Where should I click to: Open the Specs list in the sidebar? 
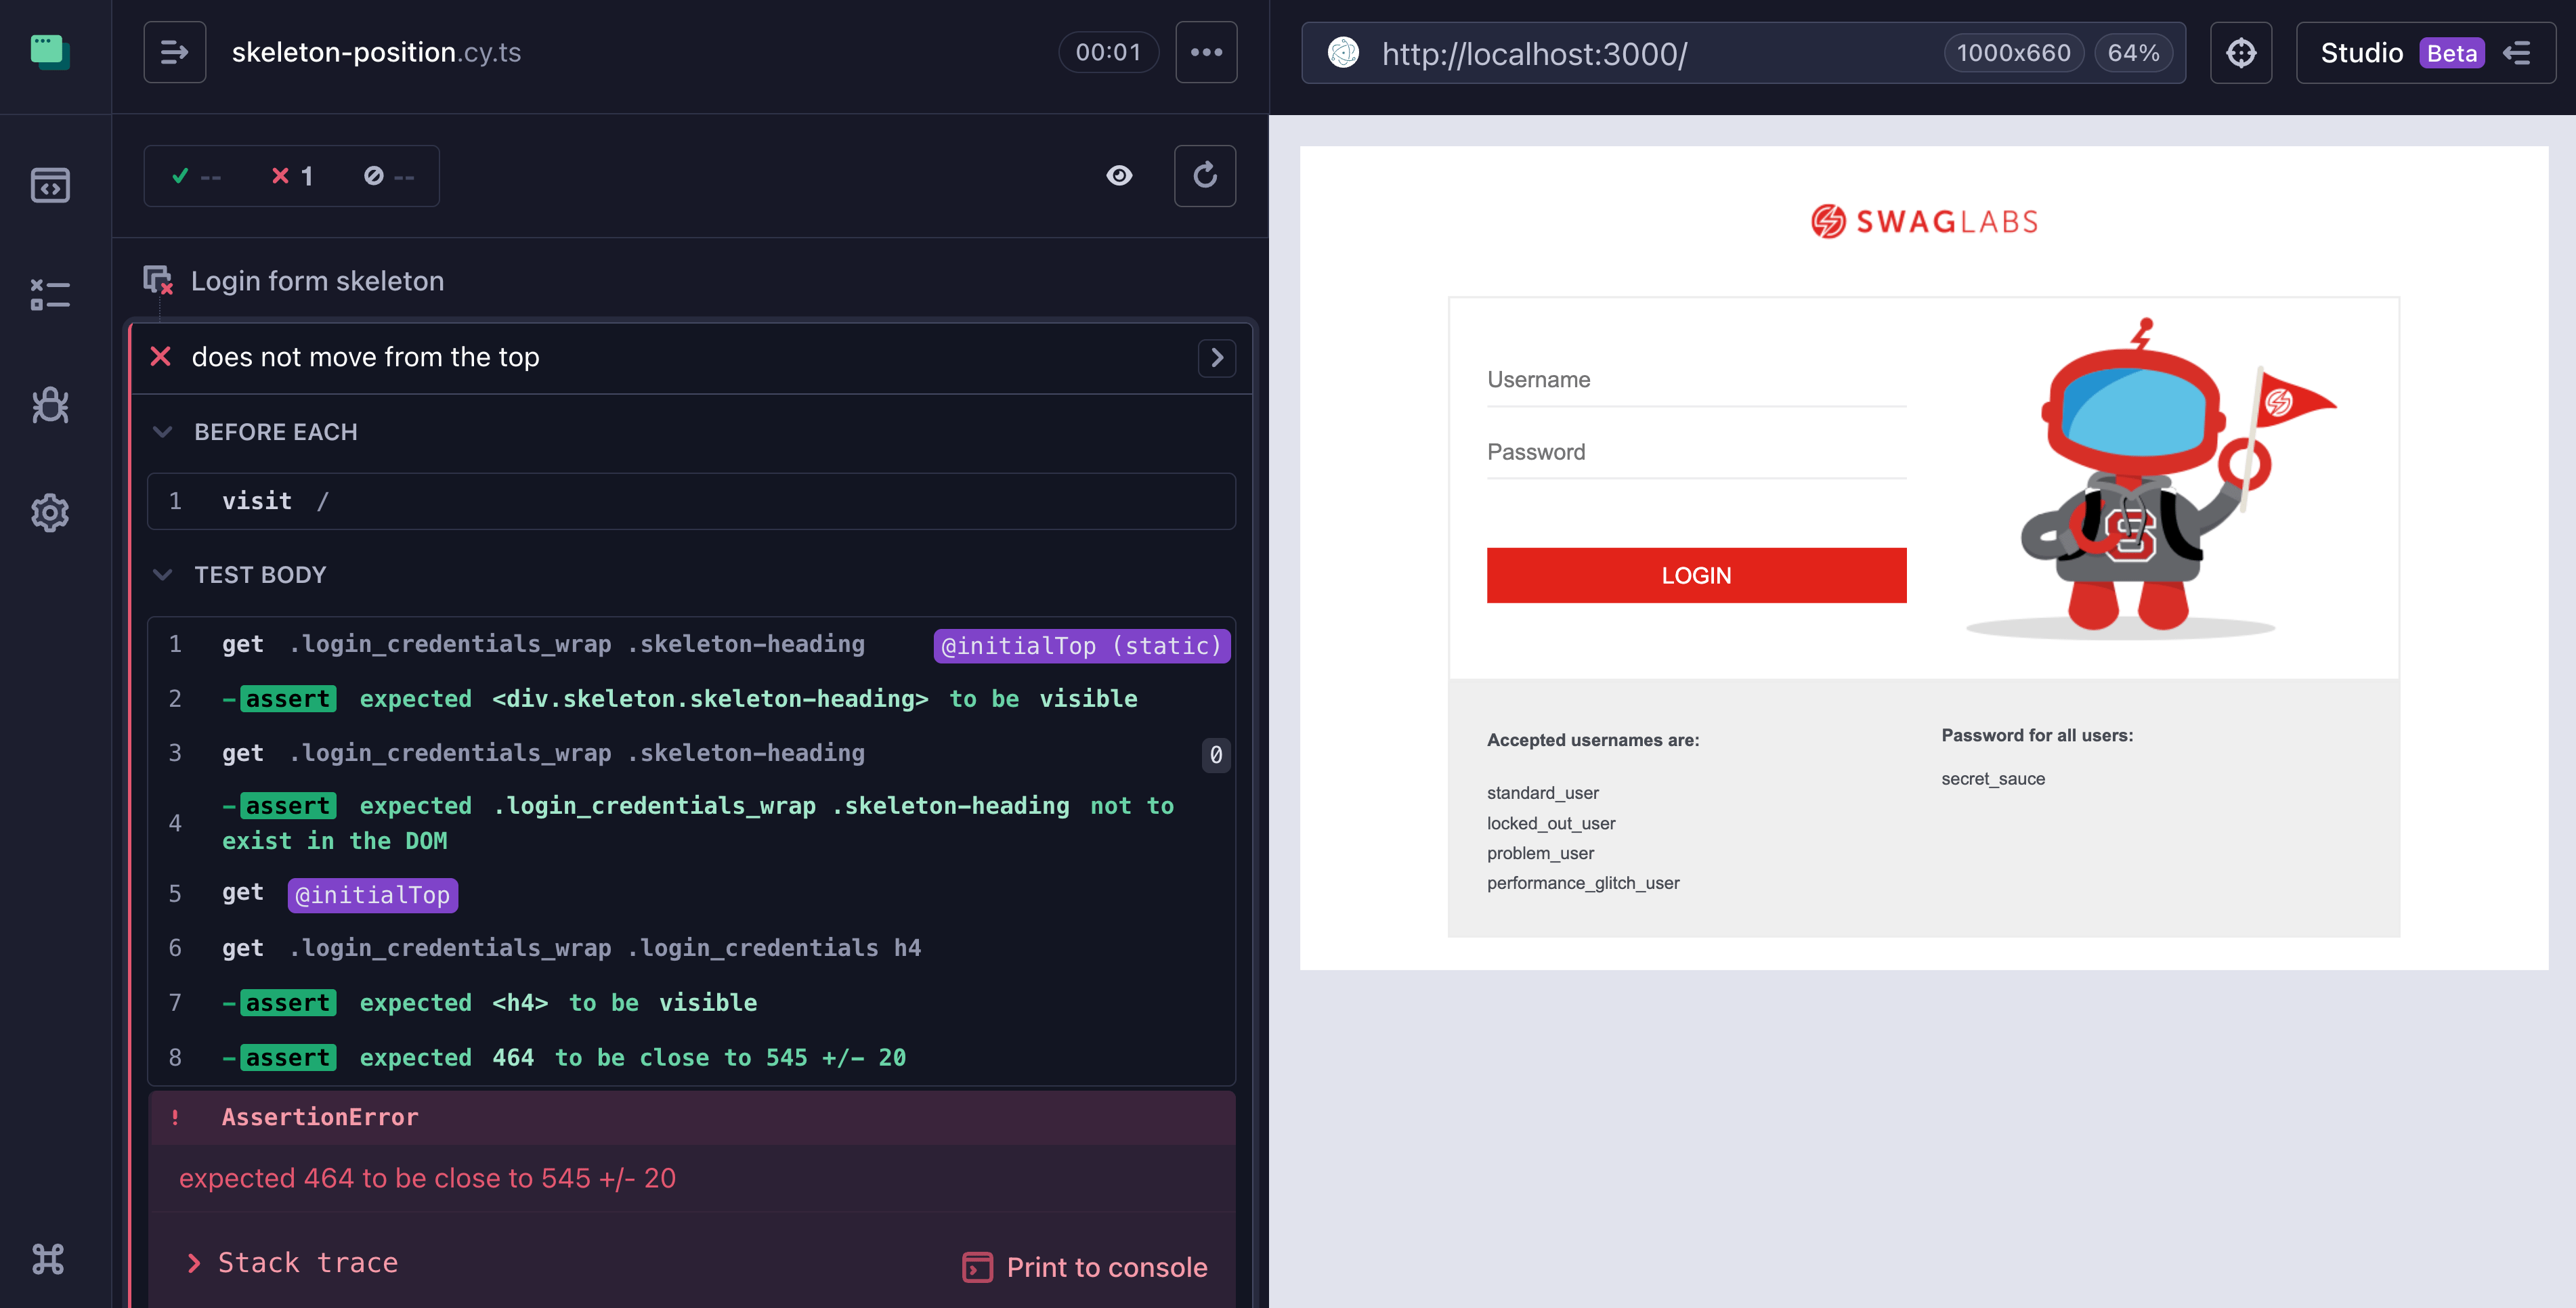50,185
